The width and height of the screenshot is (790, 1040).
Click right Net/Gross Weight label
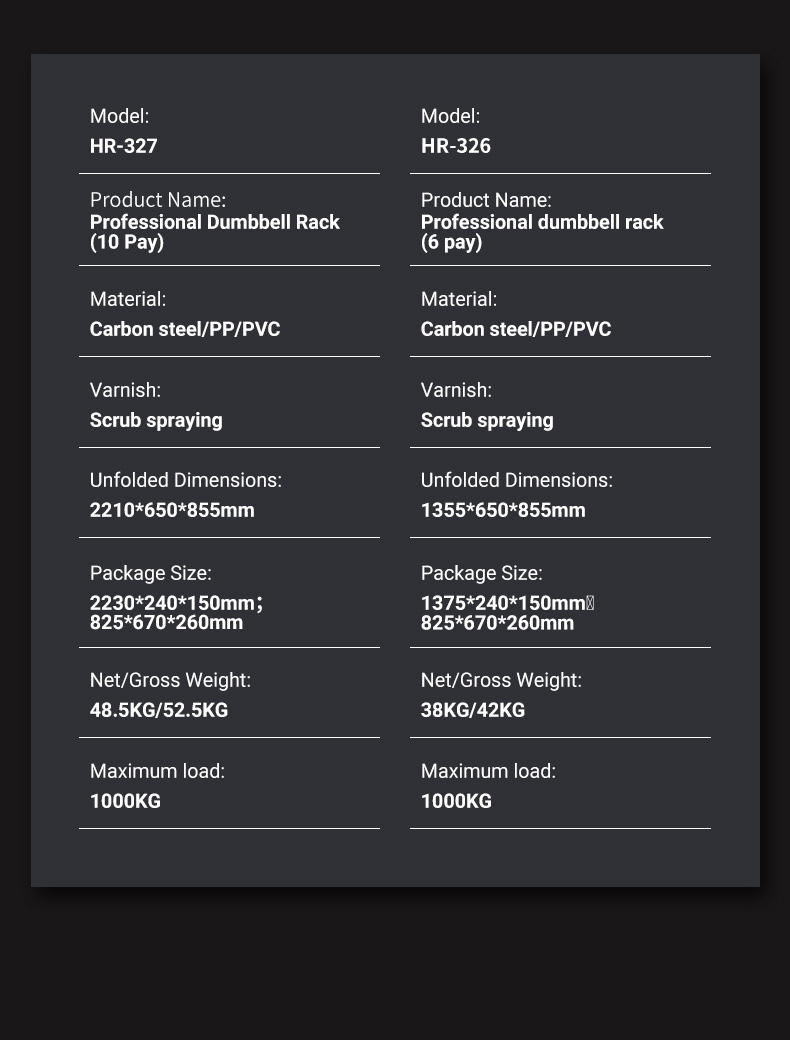point(501,681)
